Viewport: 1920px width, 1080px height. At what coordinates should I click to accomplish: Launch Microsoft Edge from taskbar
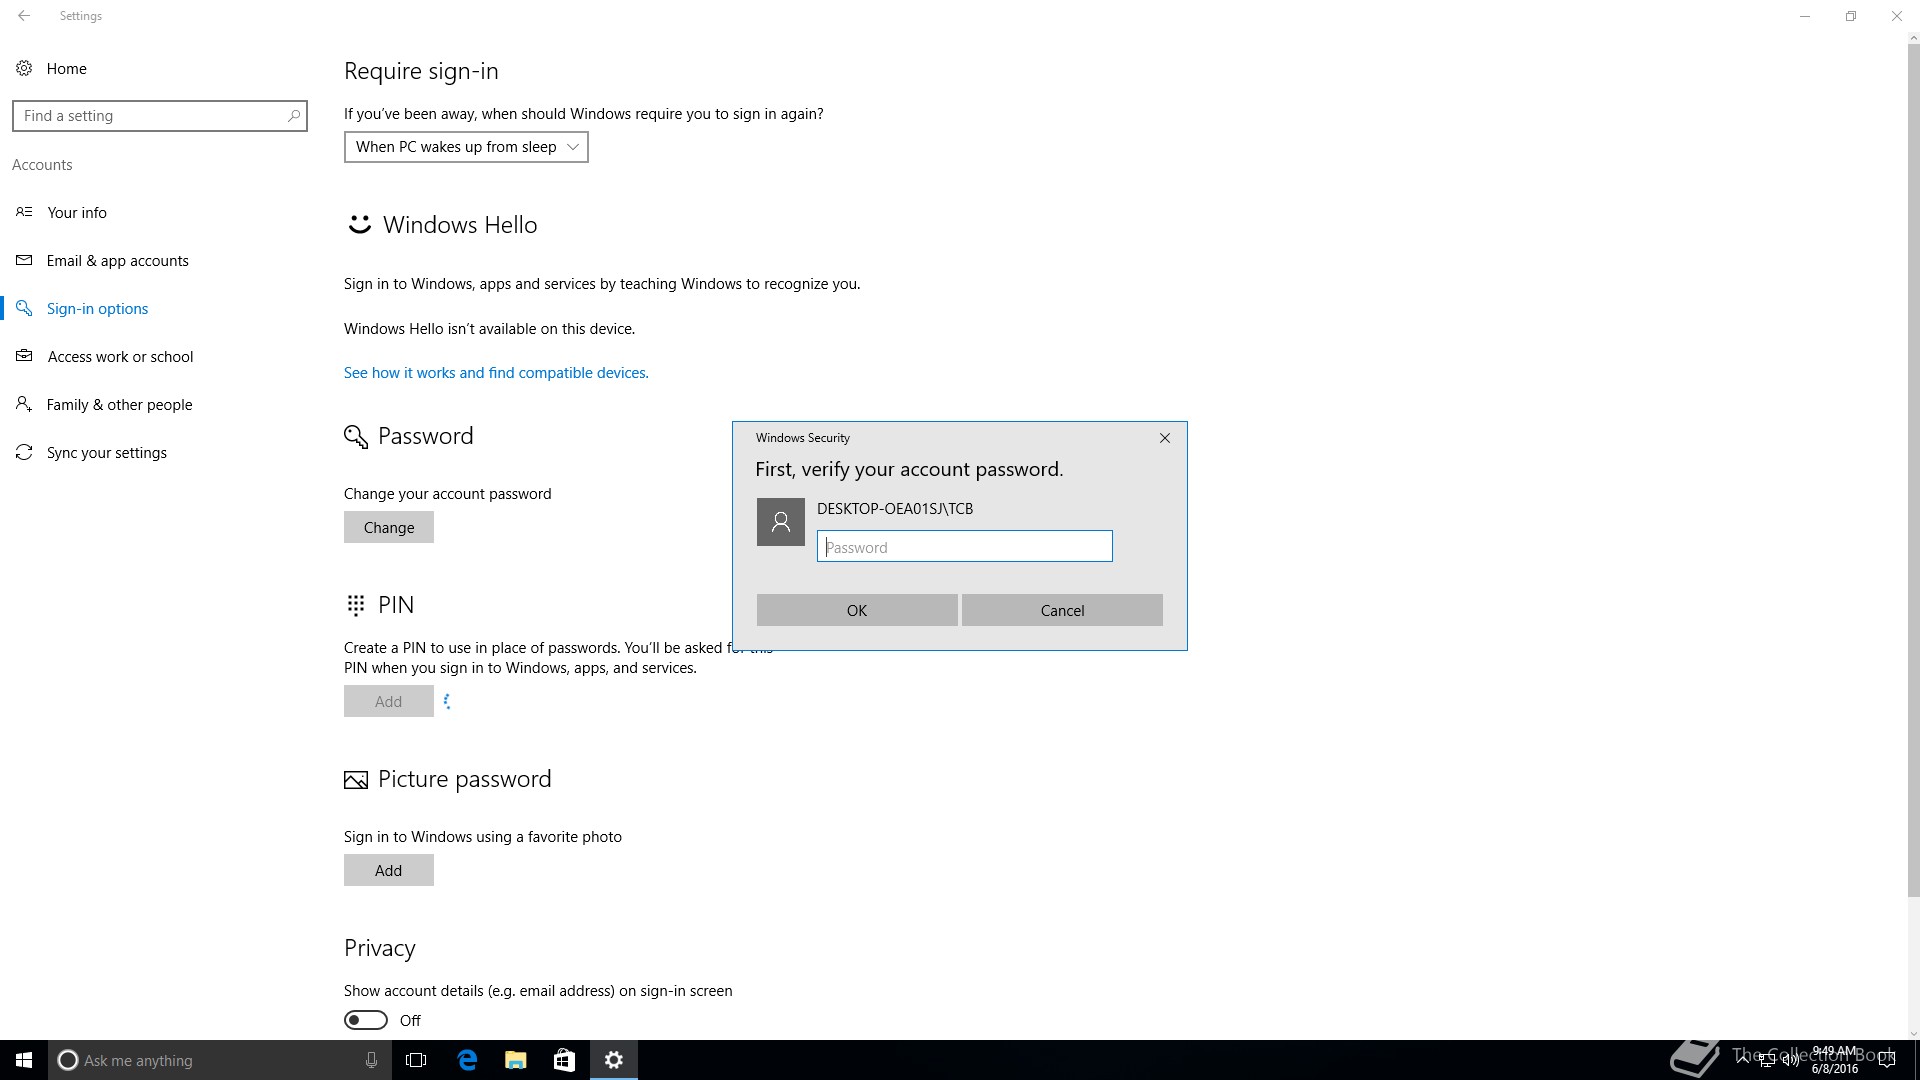point(467,1060)
